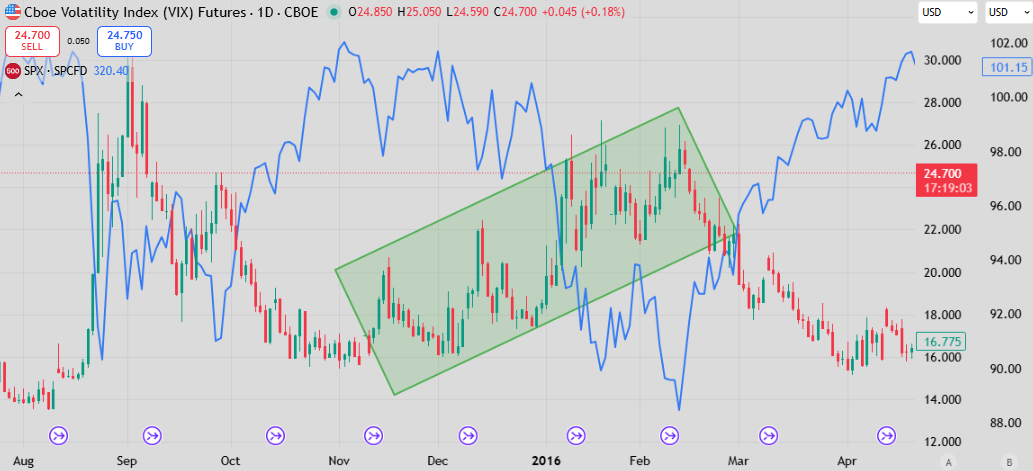
Task: Toggle auto scale B for SPX axis
Action: click(x=1008, y=460)
